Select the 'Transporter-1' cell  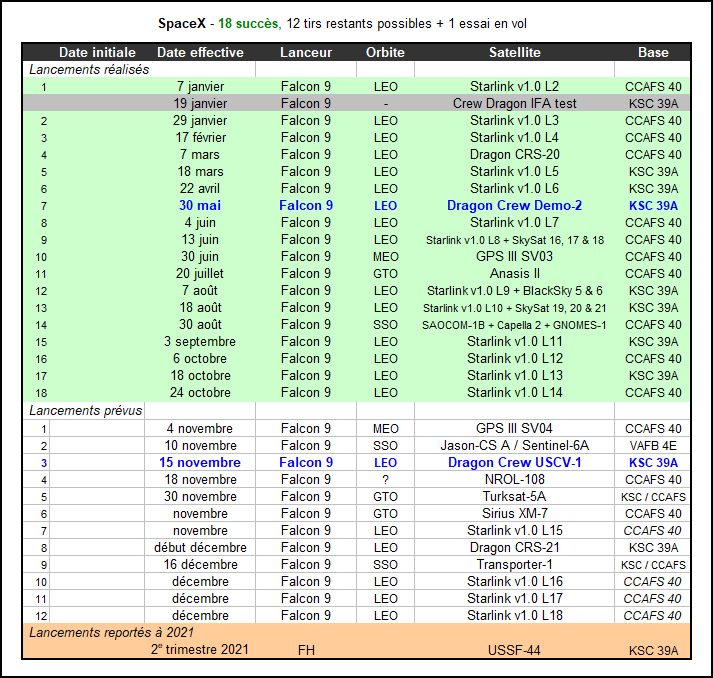click(515, 565)
